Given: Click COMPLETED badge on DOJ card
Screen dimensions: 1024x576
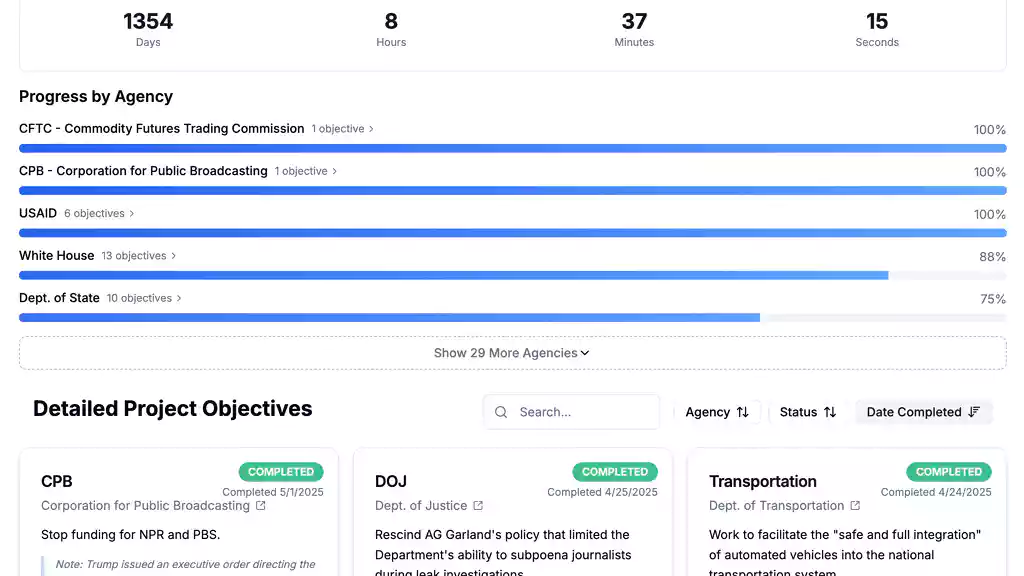Looking at the screenshot, I should click(615, 472).
